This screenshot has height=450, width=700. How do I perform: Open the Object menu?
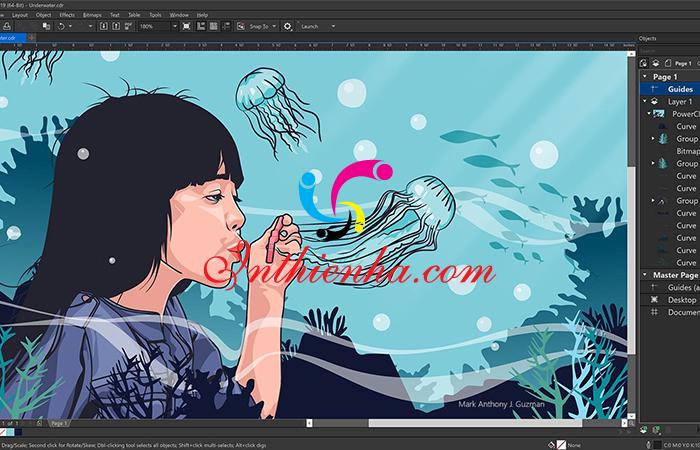43,15
